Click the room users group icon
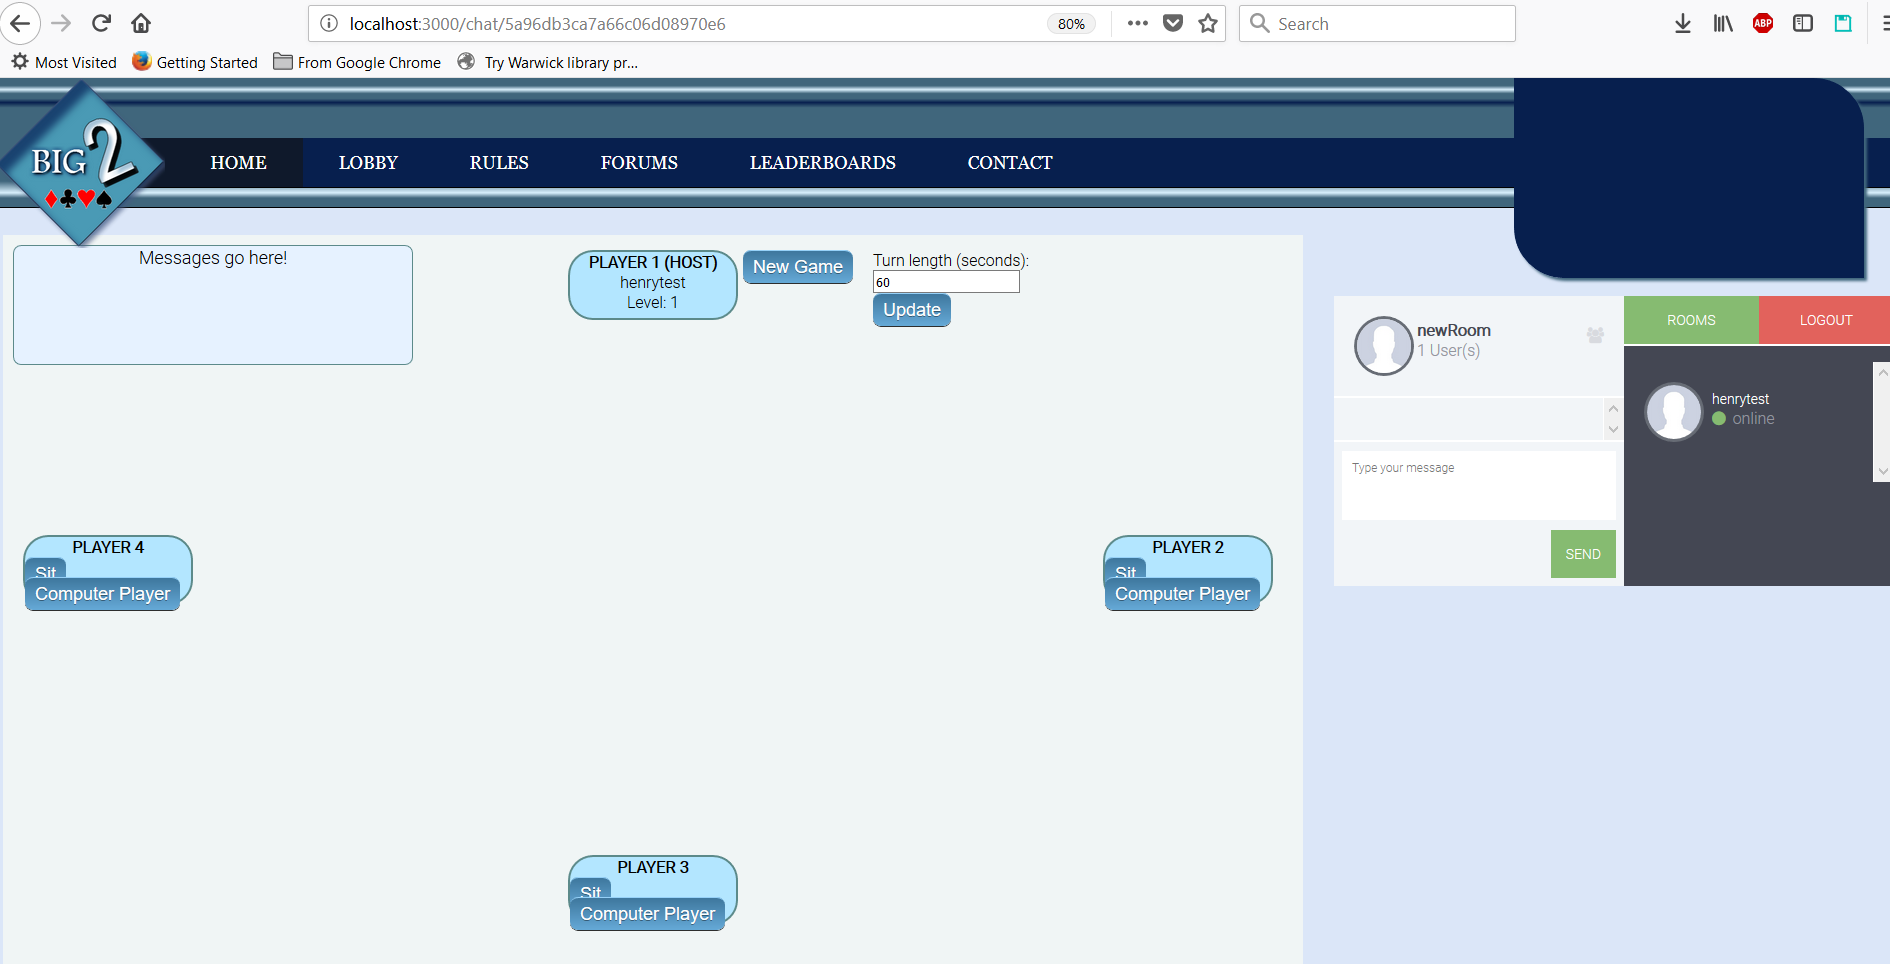This screenshot has width=1890, height=964. coord(1595,336)
